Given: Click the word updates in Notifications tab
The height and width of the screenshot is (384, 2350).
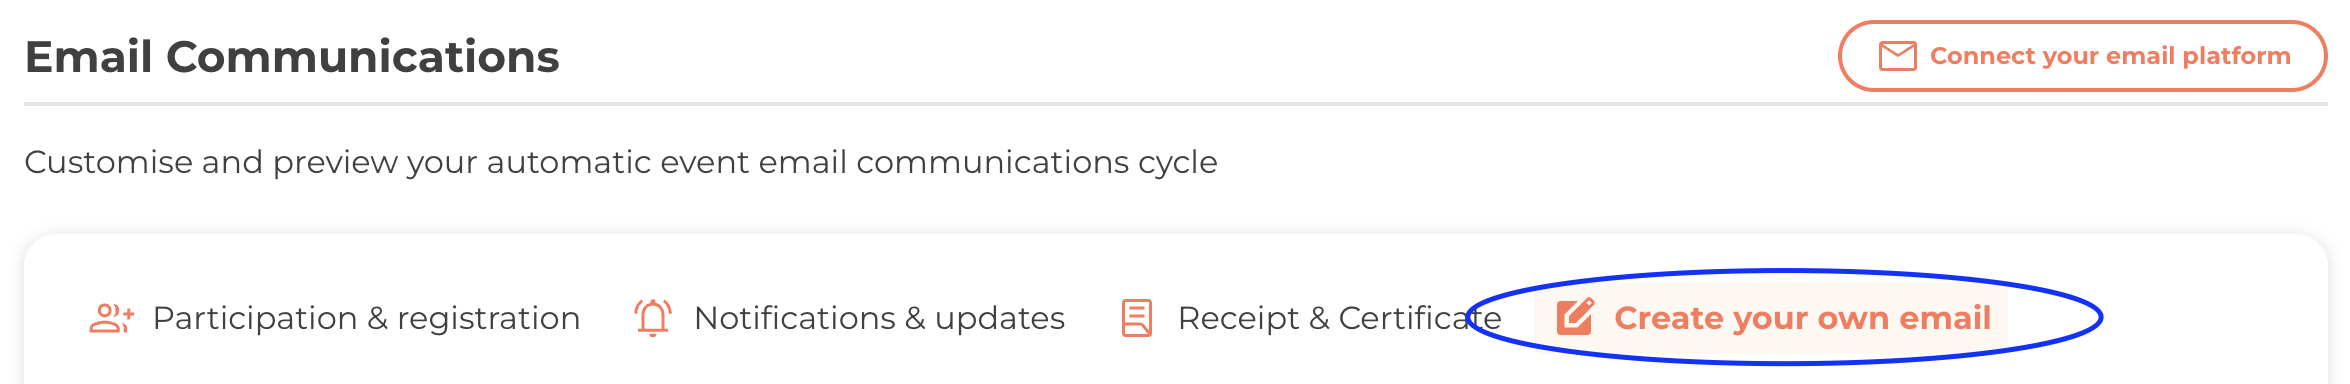Looking at the screenshot, I should coord(1000,319).
